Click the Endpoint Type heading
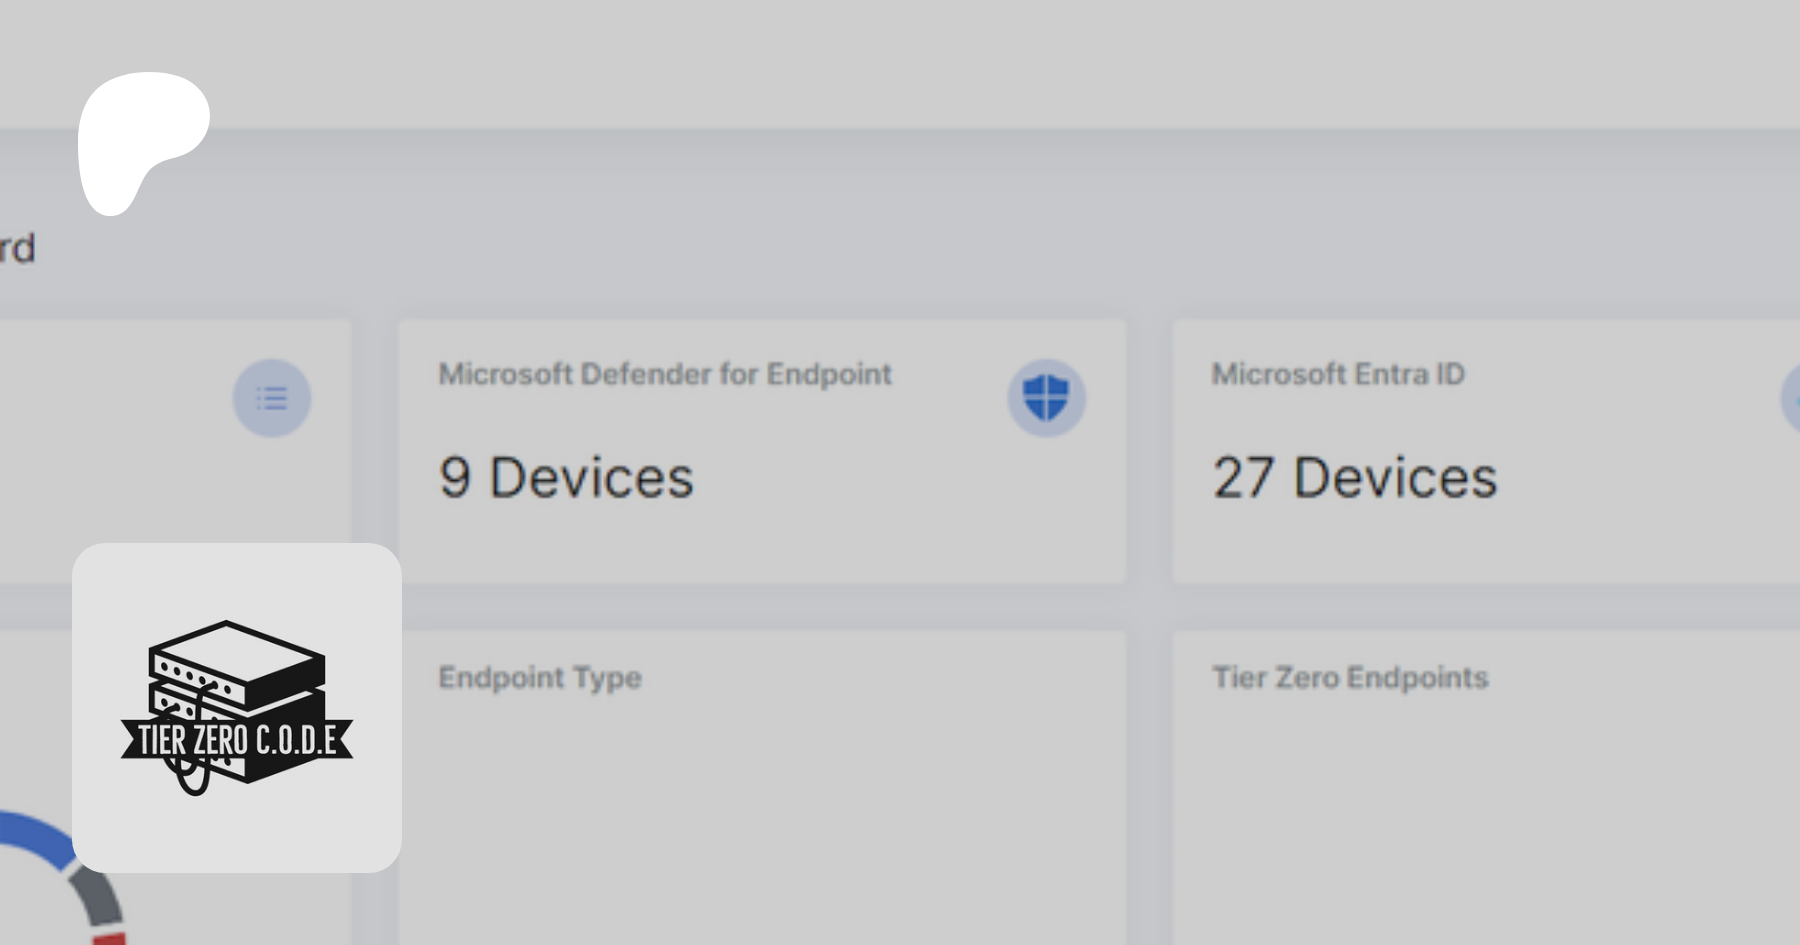 [x=540, y=678]
